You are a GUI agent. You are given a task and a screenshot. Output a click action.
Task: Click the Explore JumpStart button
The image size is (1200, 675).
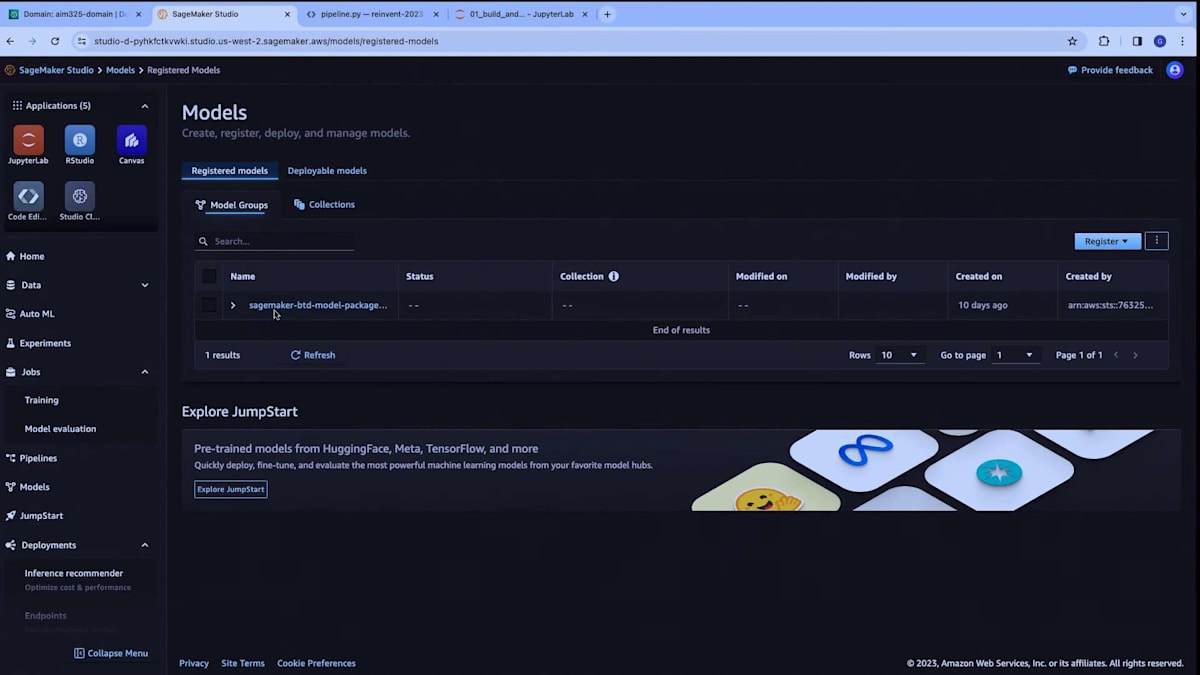[x=231, y=489]
